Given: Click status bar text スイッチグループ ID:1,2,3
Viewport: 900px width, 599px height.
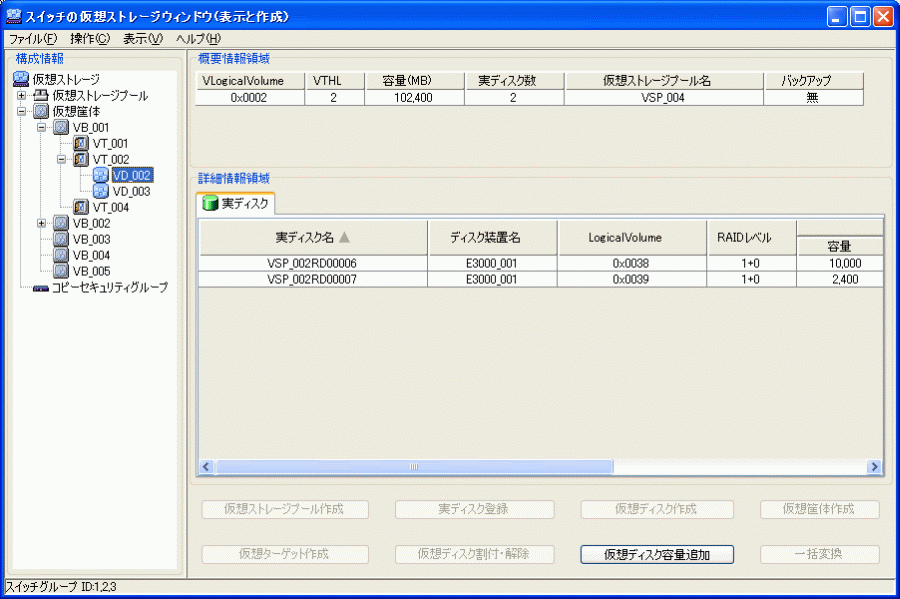Looking at the screenshot, I should tap(61, 586).
